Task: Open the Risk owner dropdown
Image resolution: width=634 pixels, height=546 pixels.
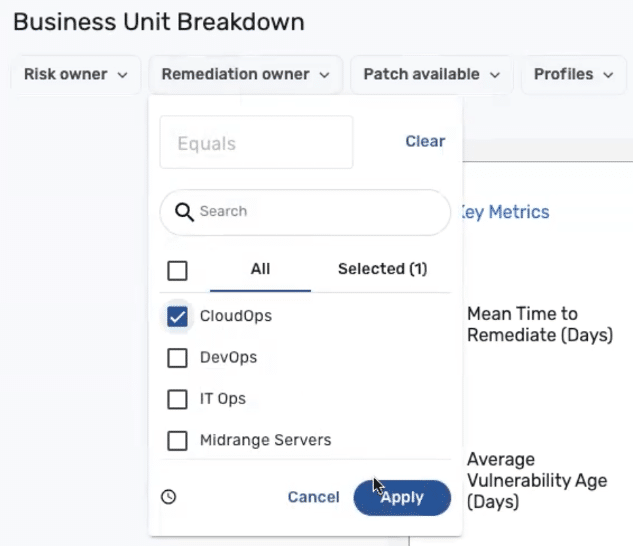Action: pos(75,75)
